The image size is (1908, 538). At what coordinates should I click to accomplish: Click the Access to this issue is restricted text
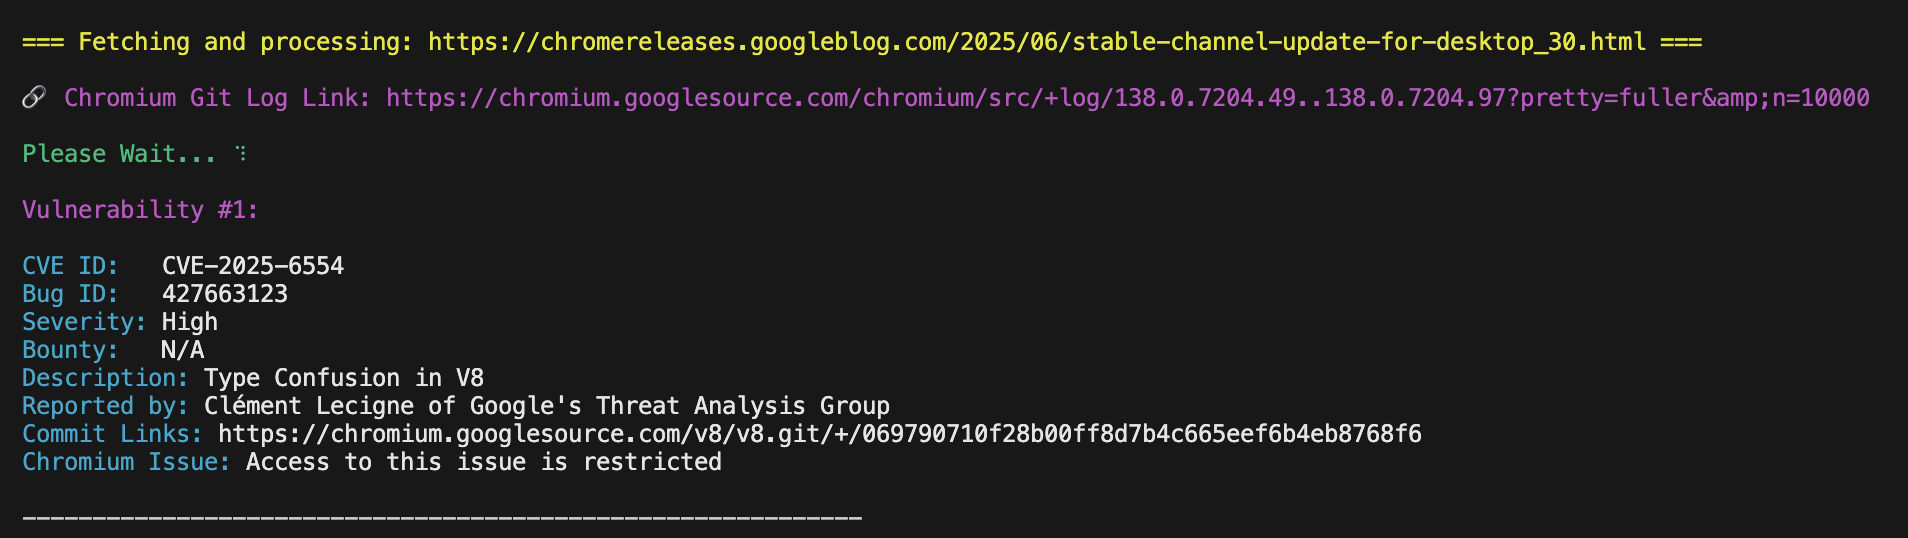484,462
